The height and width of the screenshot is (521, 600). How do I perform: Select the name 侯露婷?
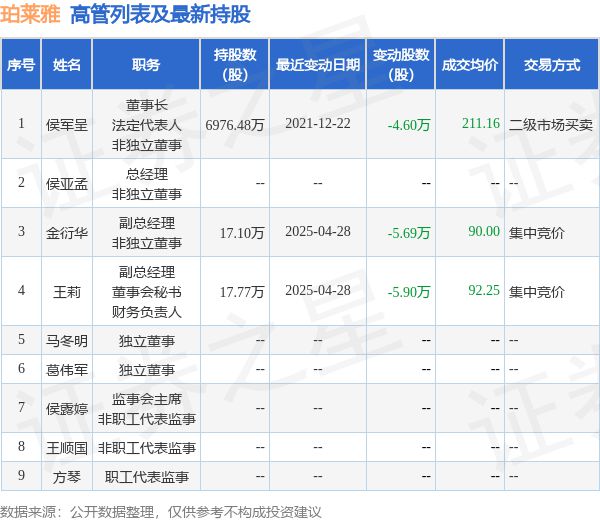point(67,409)
